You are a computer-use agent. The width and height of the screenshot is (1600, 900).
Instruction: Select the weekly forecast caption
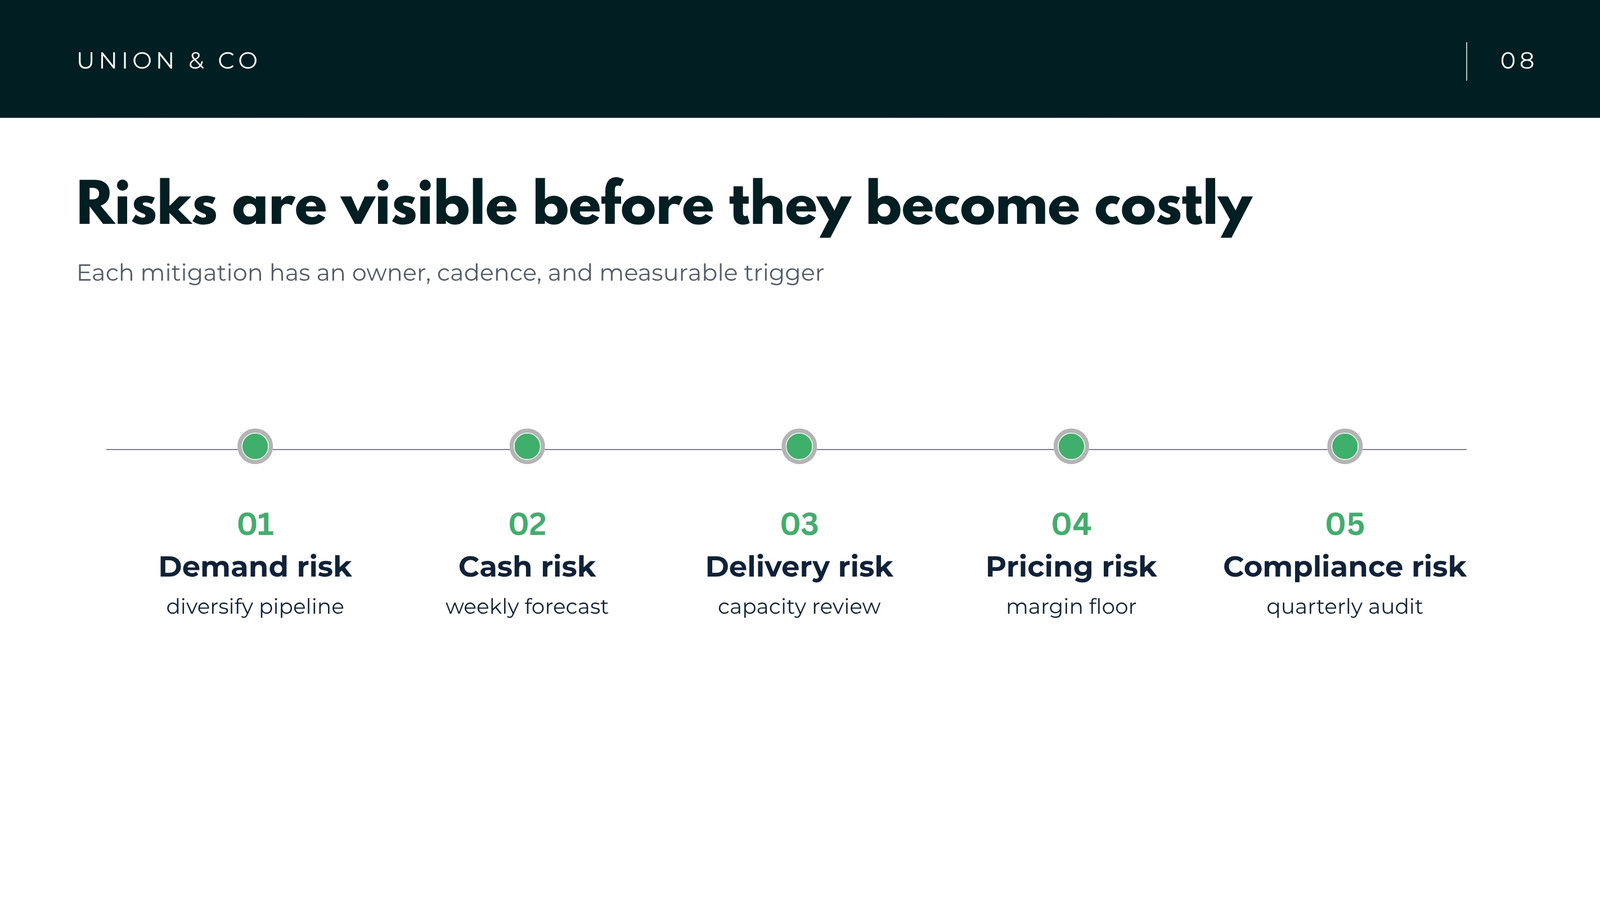point(527,607)
